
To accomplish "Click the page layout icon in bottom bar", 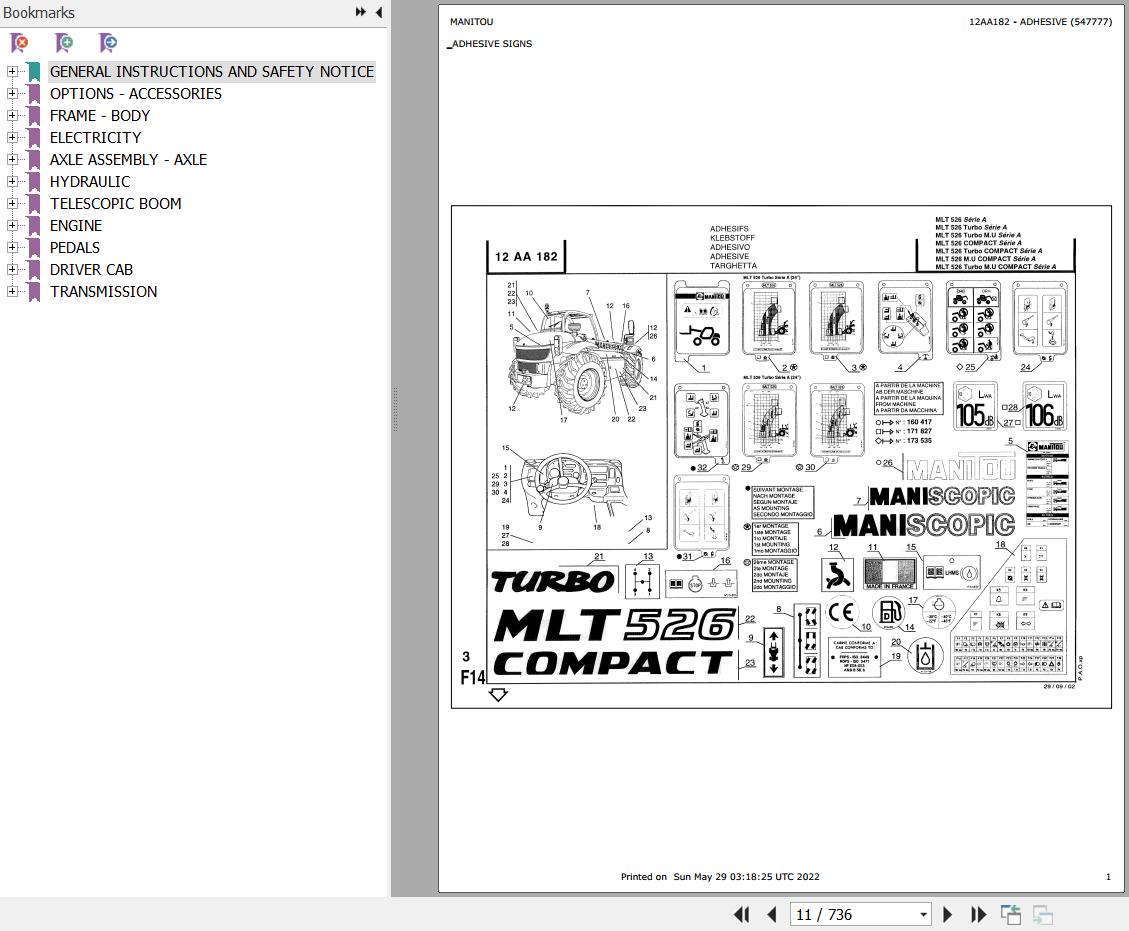I will click(x=1011, y=914).
